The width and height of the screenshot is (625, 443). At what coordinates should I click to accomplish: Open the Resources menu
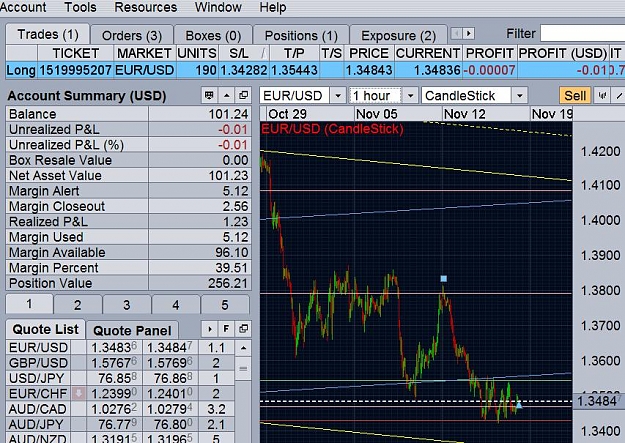pyautogui.click(x=145, y=7)
